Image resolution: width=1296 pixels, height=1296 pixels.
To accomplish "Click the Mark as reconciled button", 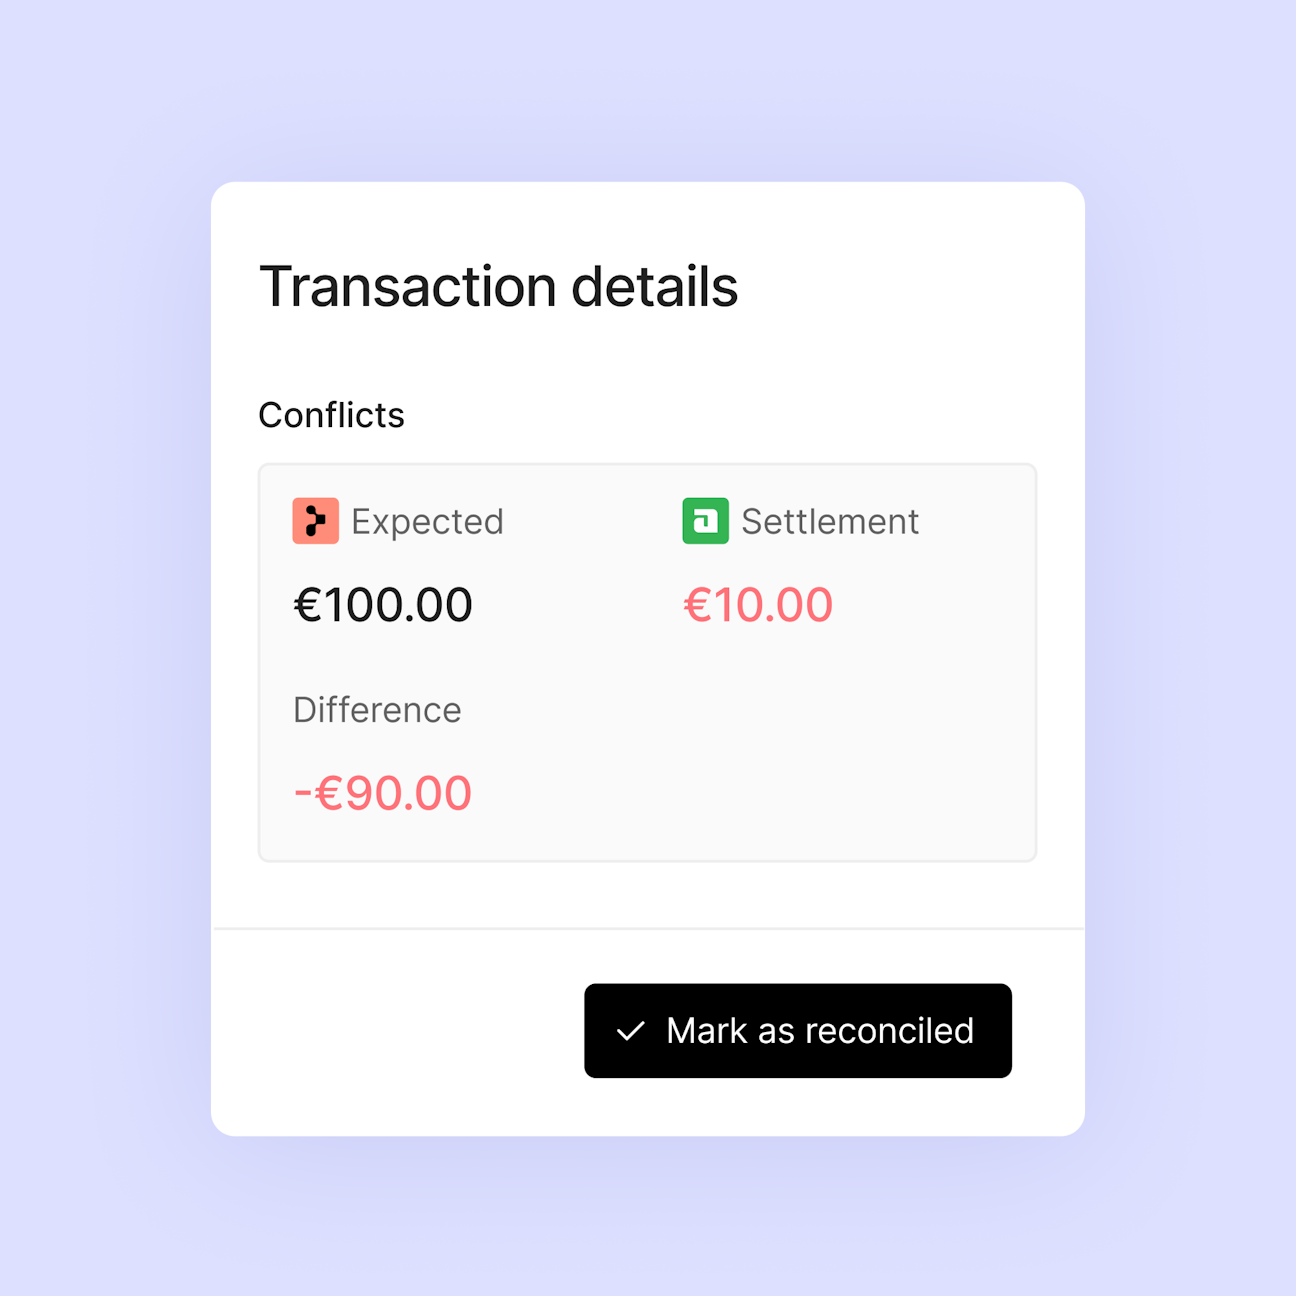I will point(798,1031).
